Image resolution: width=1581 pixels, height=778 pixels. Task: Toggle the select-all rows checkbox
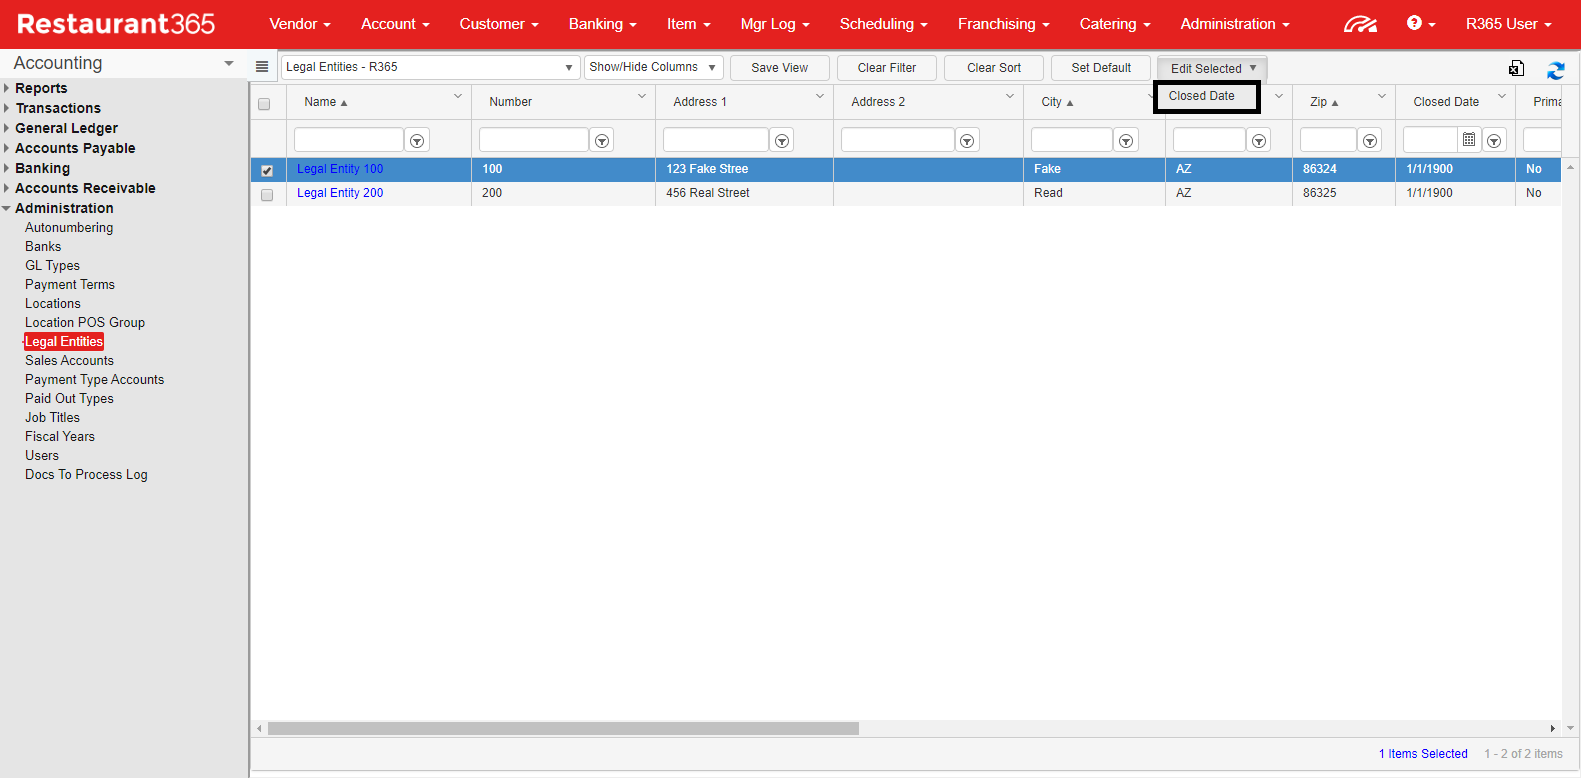[x=264, y=104]
